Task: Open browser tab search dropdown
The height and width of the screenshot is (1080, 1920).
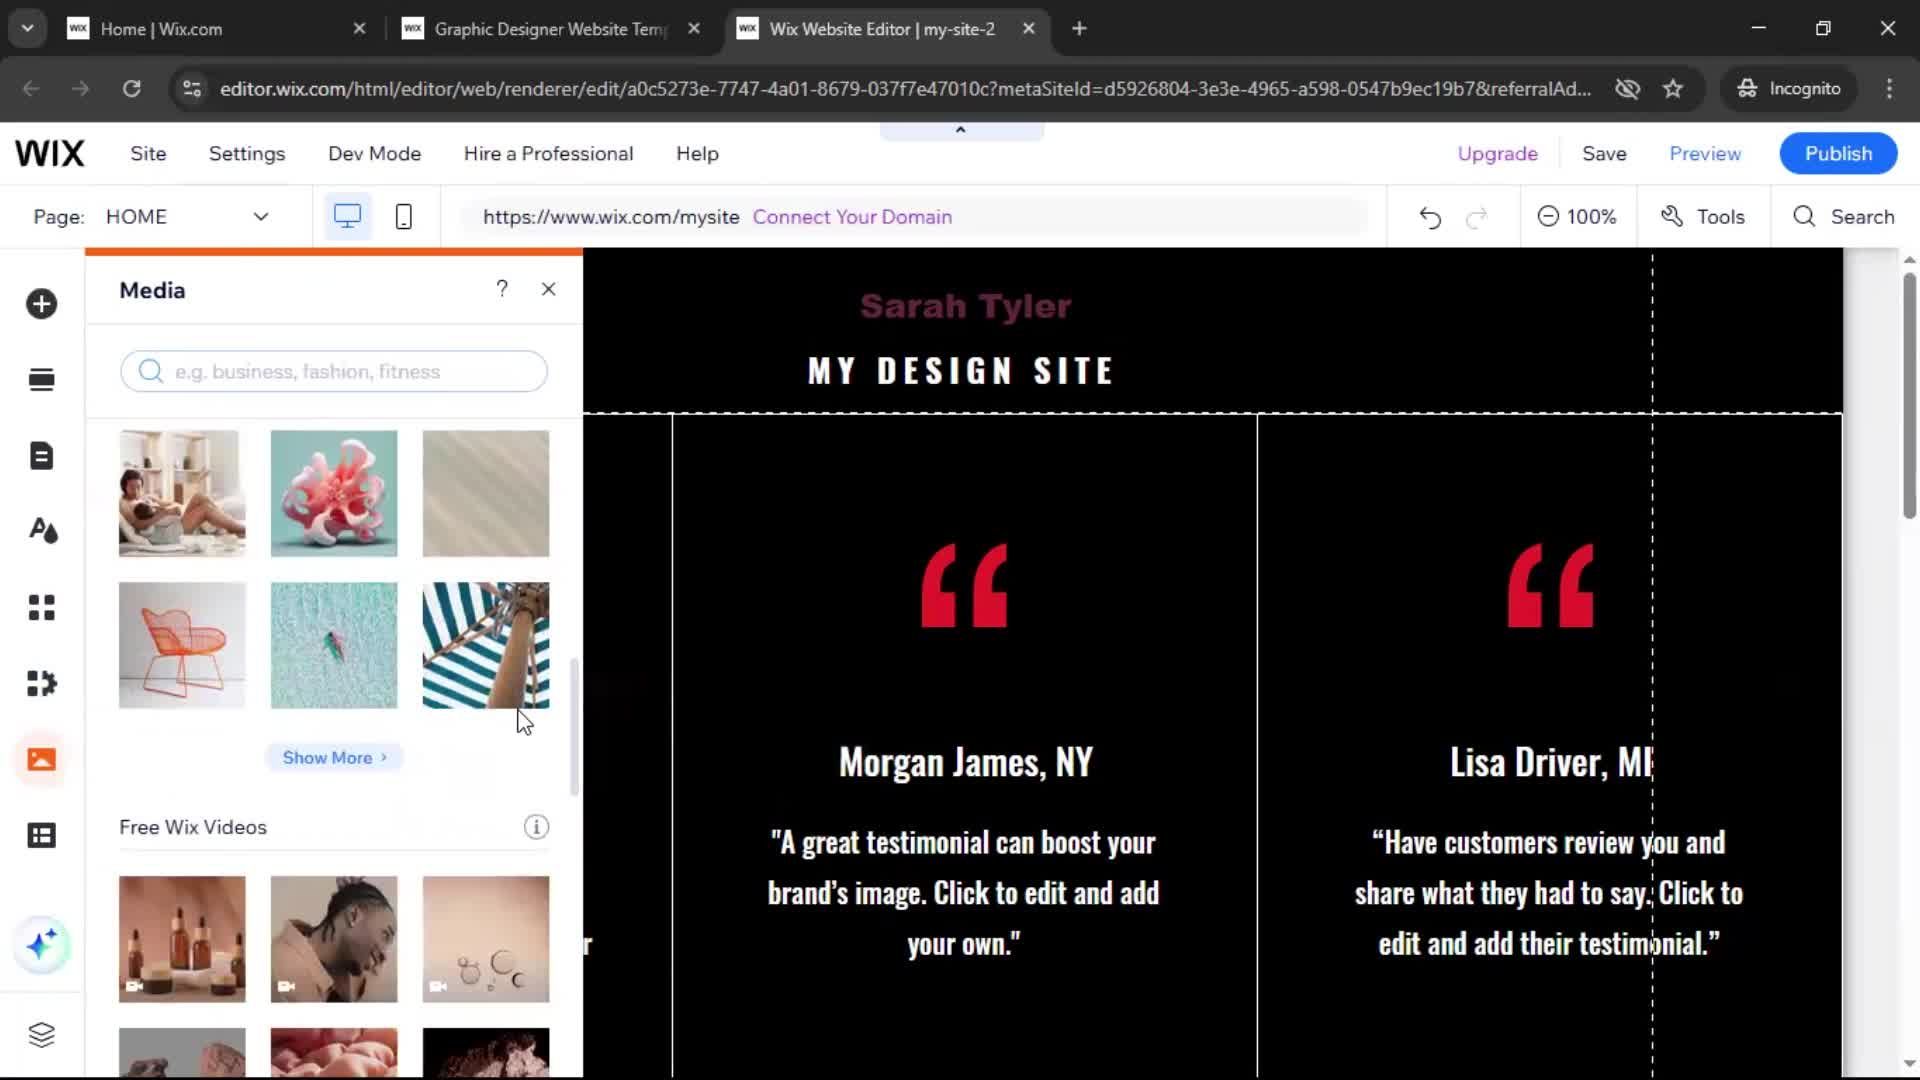Action: pyautogui.click(x=28, y=29)
